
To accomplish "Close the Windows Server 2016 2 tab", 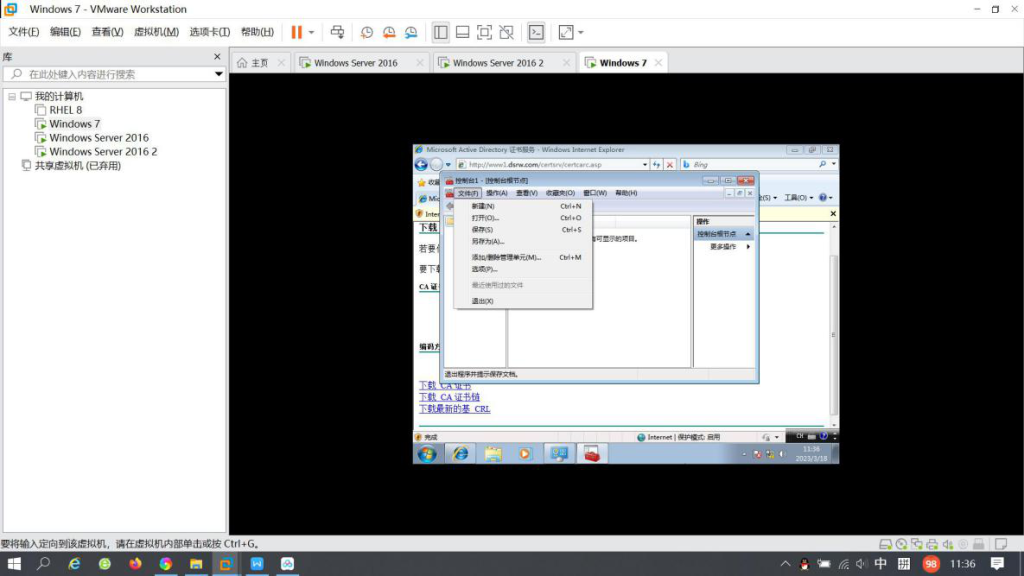I will [x=566, y=63].
